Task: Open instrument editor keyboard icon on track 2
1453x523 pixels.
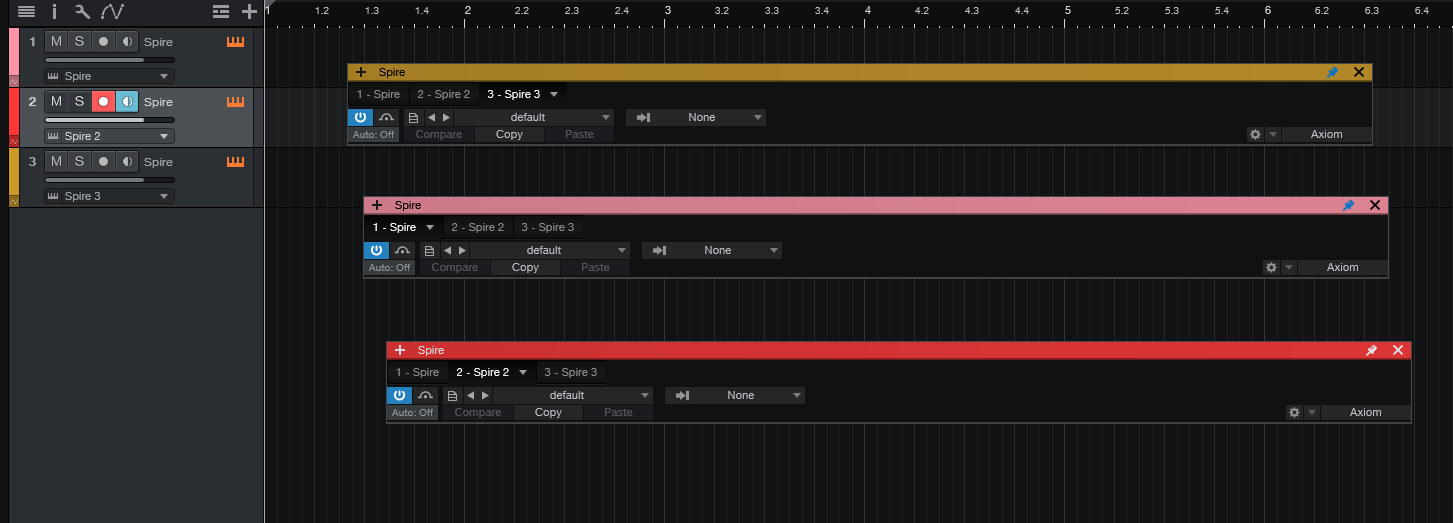Action: (x=236, y=102)
